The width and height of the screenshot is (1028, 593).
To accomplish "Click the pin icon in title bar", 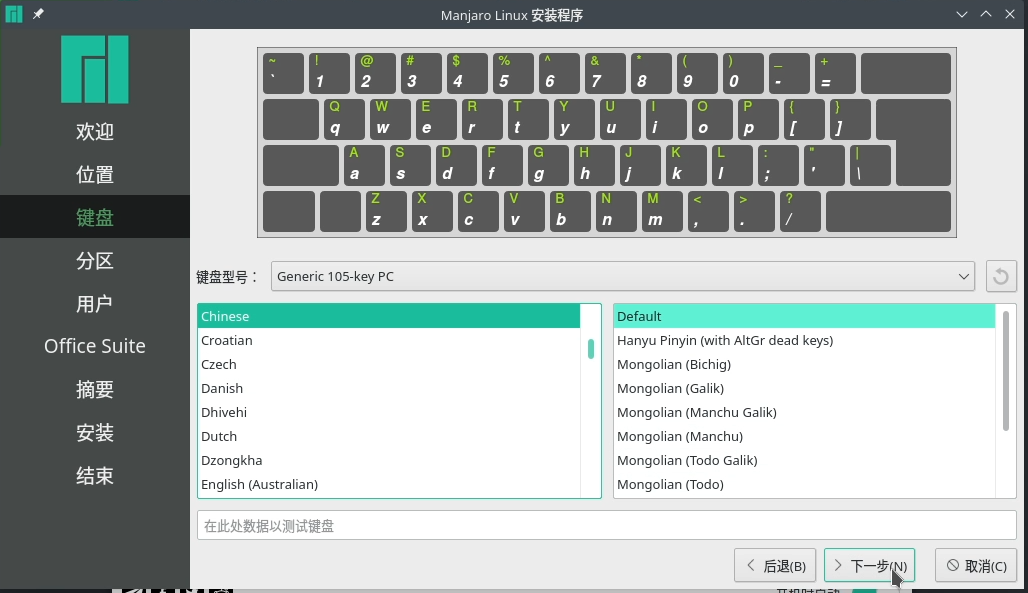I will click(x=38, y=14).
